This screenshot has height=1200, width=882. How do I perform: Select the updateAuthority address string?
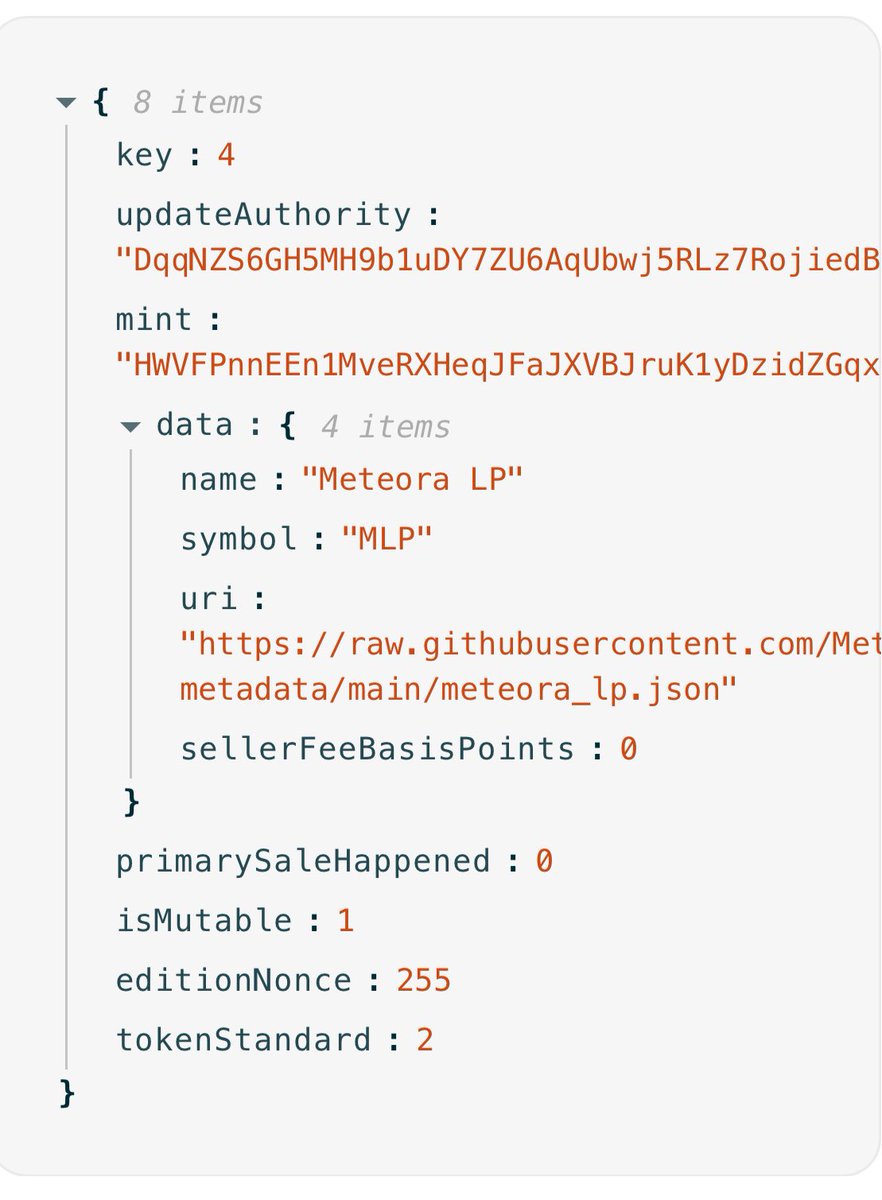[x=498, y=260]
